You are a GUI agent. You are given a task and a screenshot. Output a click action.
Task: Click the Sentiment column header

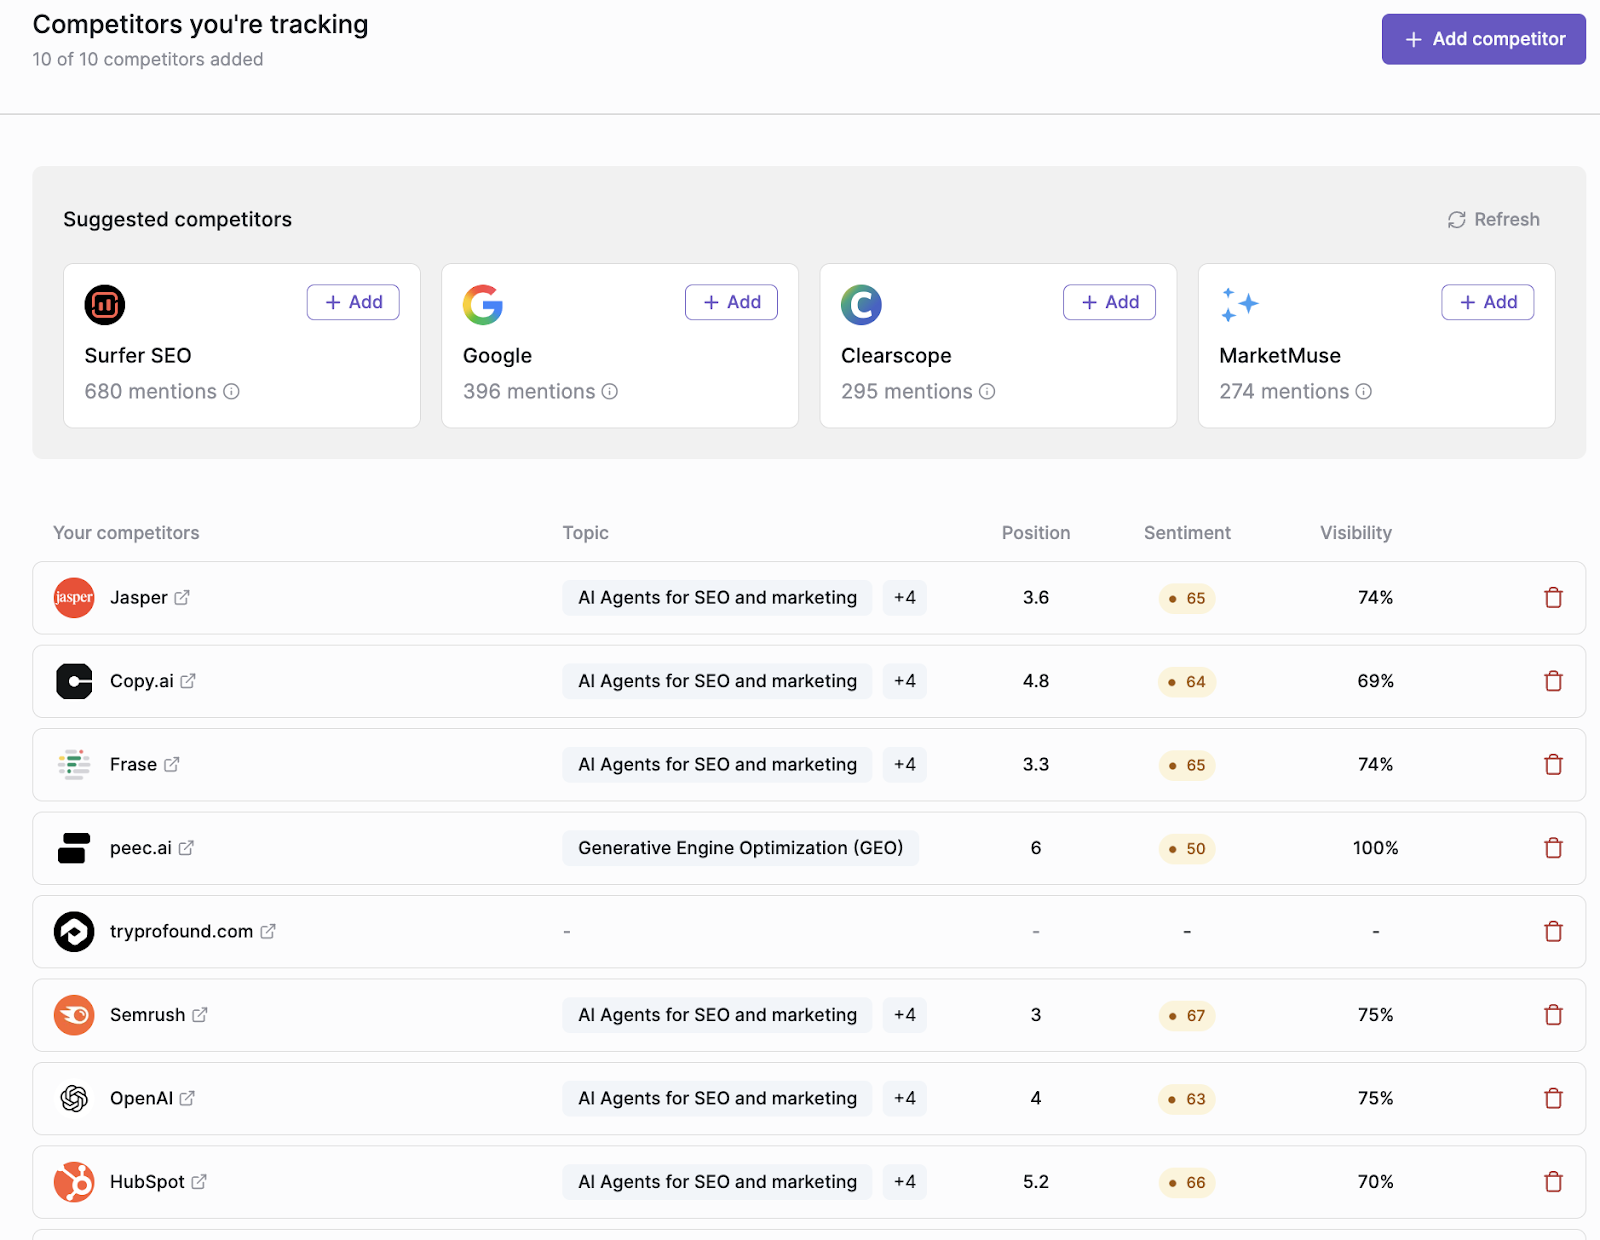(1187, 533)
